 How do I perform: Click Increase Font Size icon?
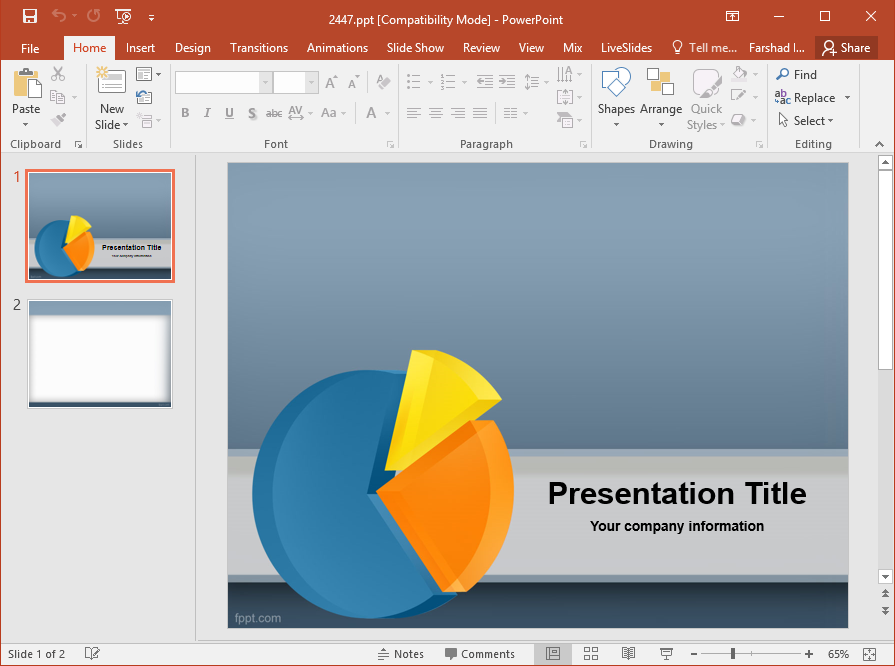tap(331, 83)
